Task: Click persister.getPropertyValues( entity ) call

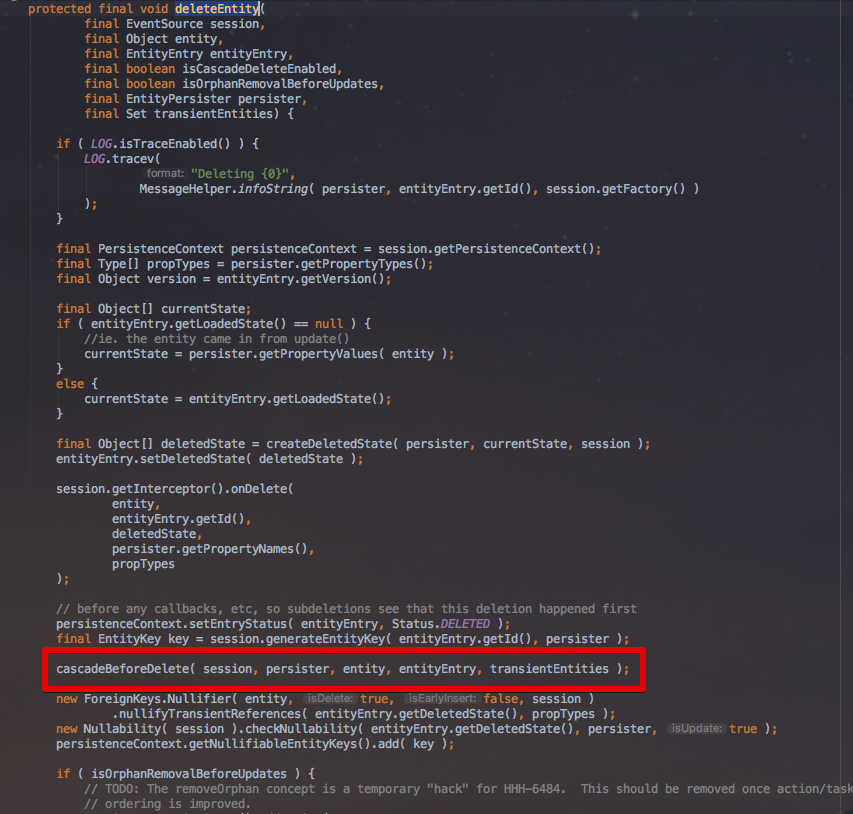Action: click(318, 354)
